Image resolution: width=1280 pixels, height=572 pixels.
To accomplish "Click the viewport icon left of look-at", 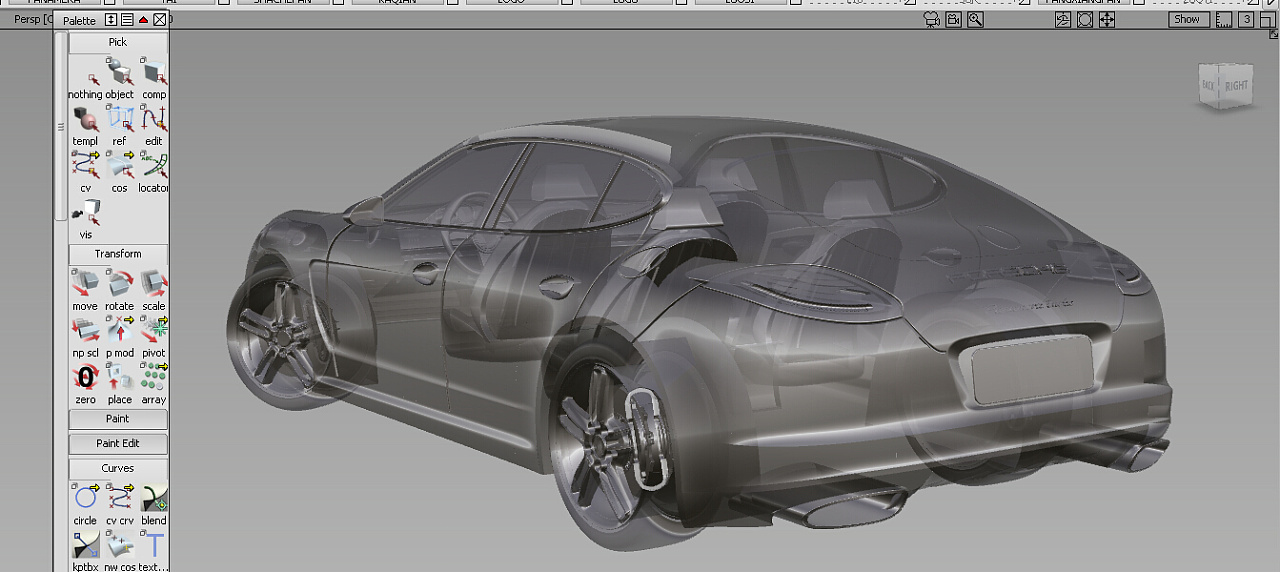I will (1063, 19).
